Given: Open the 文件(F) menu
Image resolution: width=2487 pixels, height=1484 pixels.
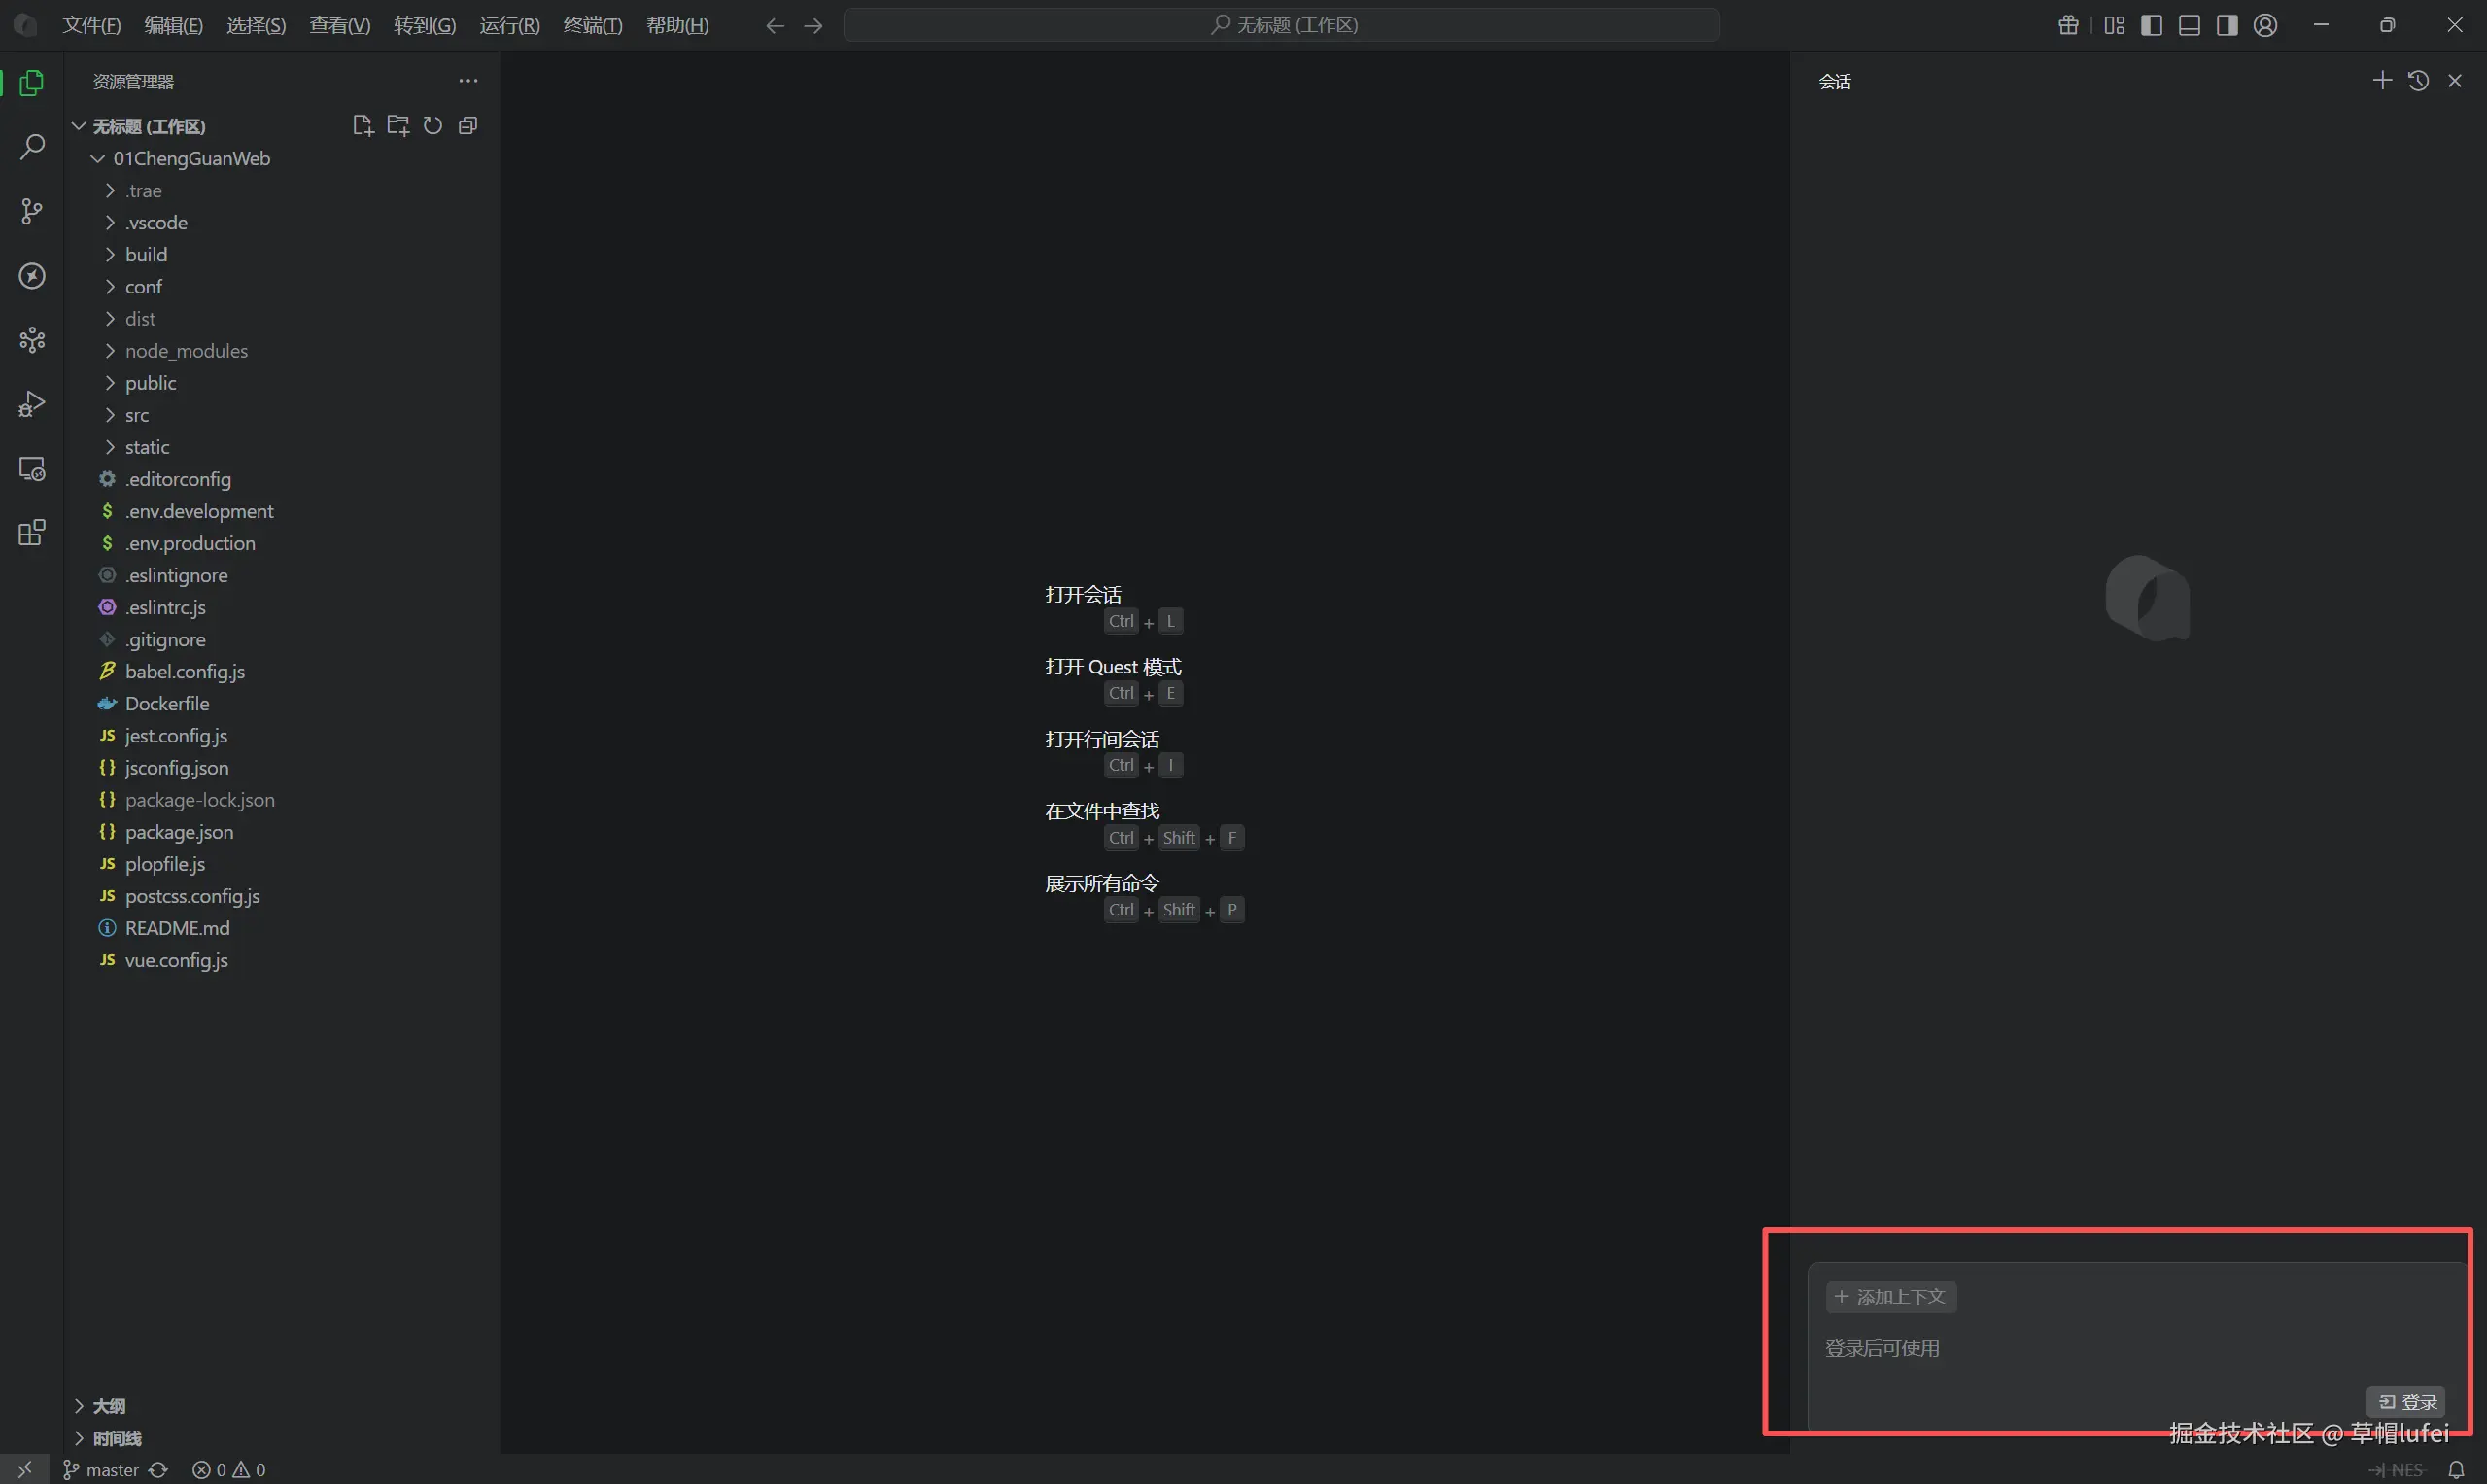Looking at the screenshot, I should click(91, 26).
